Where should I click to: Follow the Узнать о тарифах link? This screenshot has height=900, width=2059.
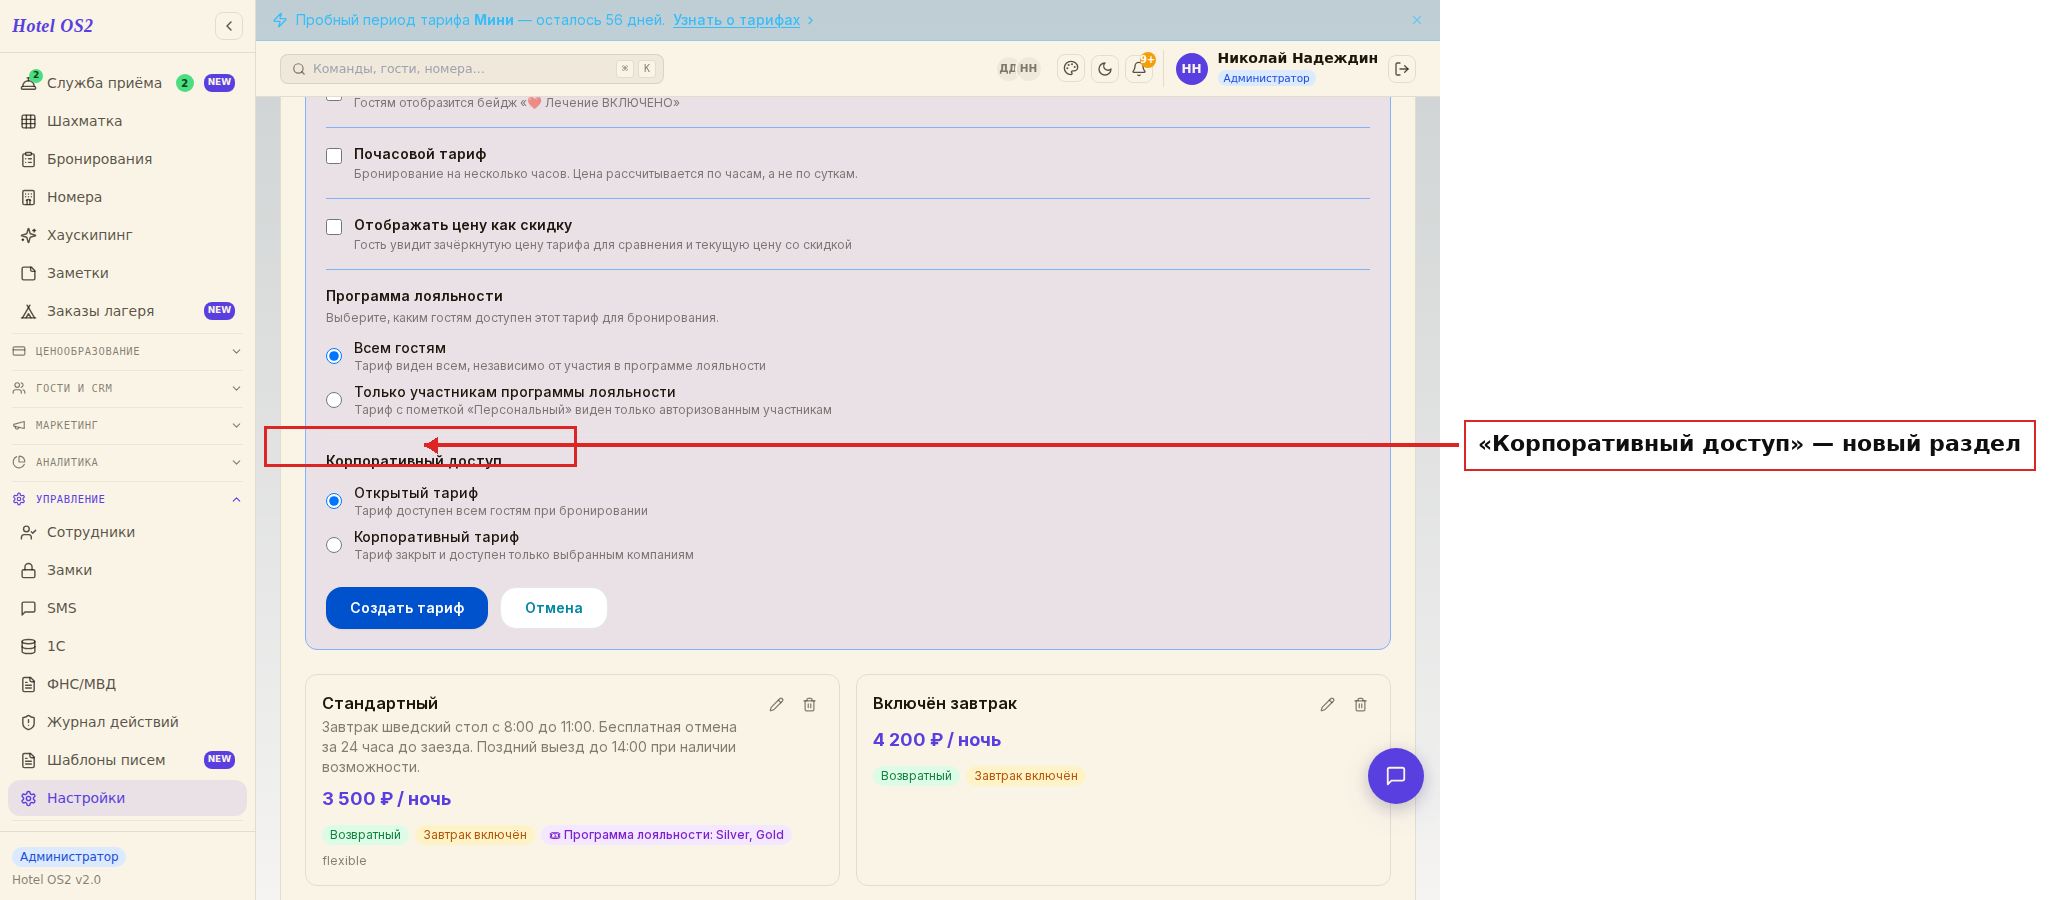coord(736,20)
